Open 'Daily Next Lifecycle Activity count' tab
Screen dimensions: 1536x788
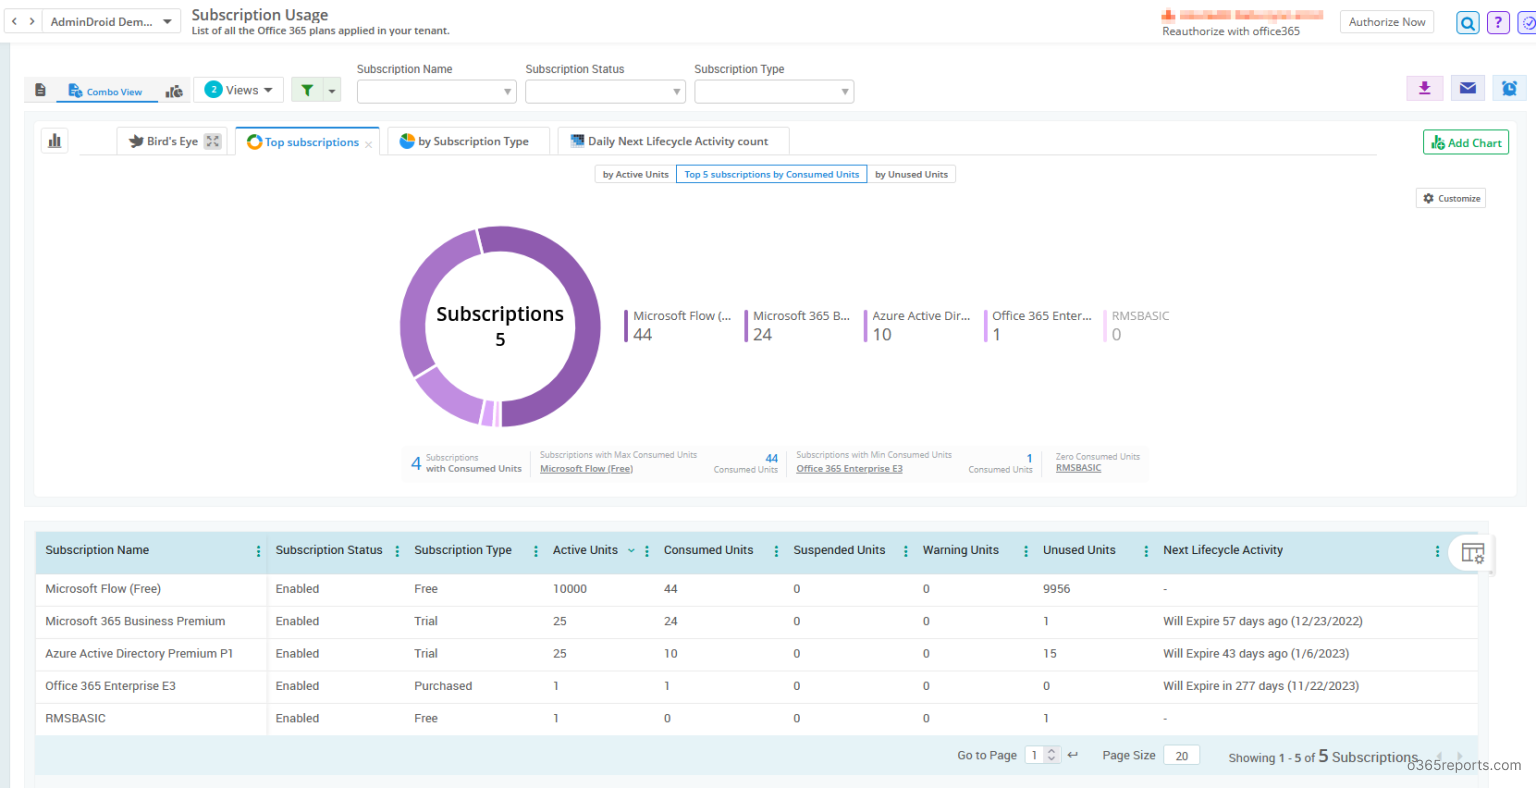(674, 141)
